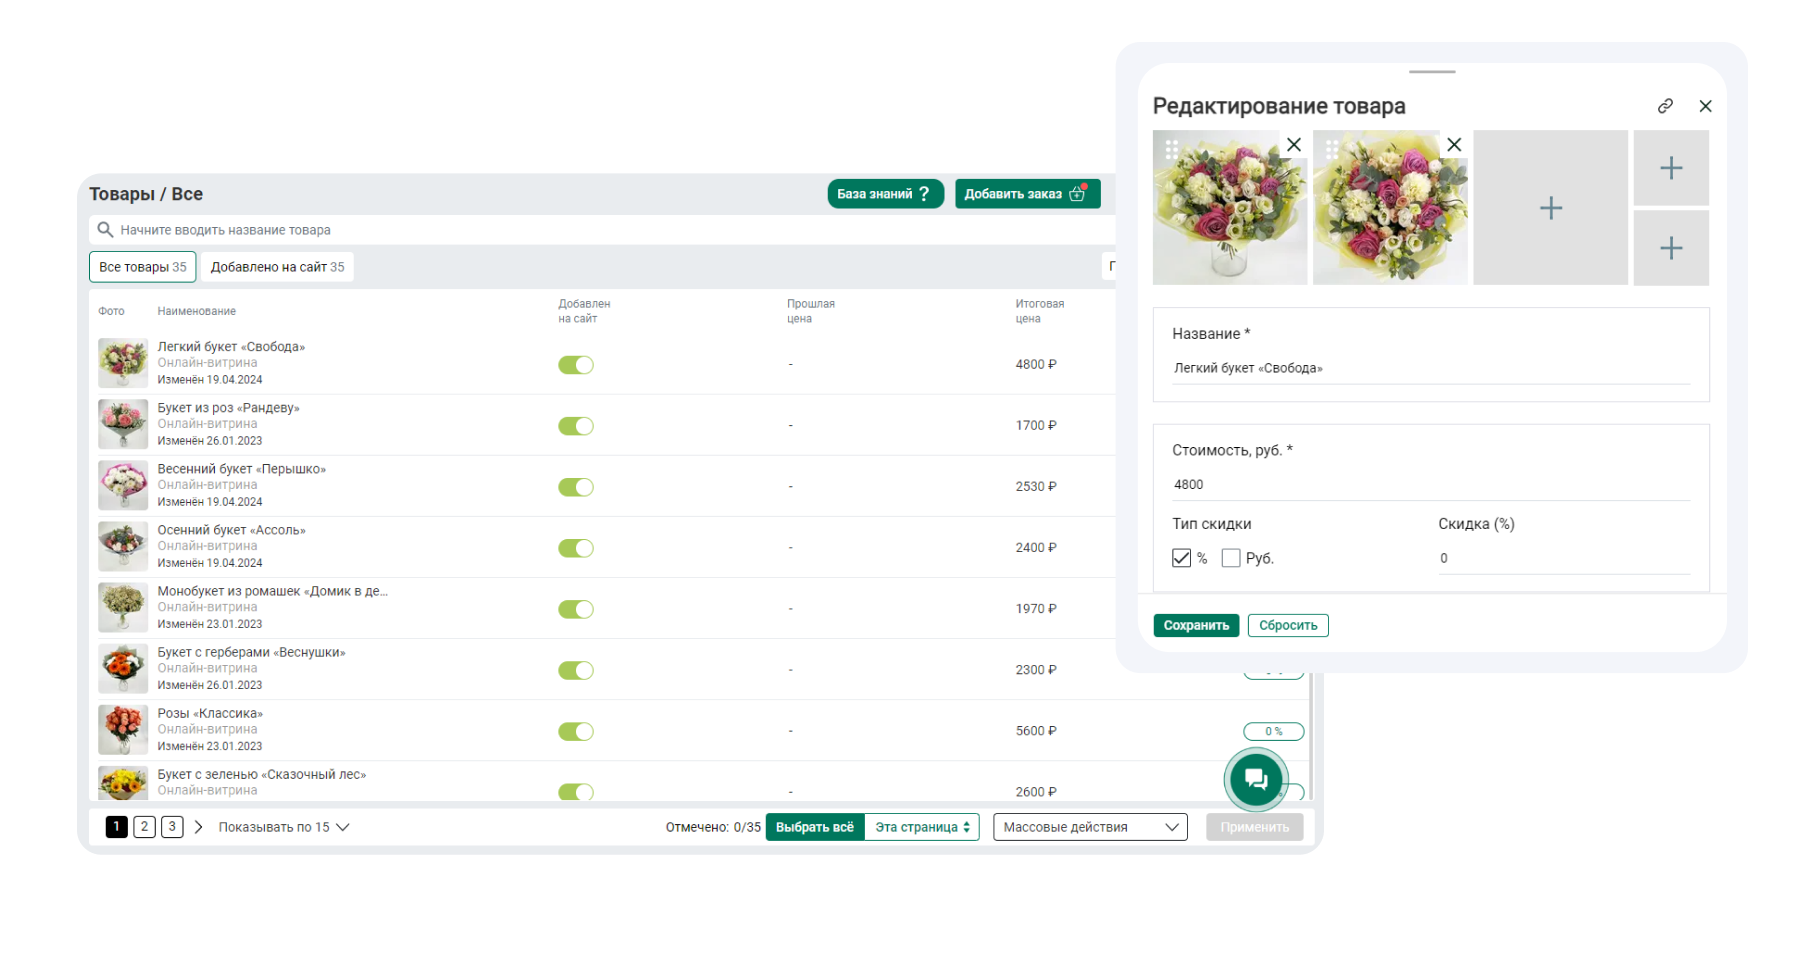This screenshot has width=1793, height=964.
Task: Grab the second photo's drag handle
Action: coord(1331,149)
